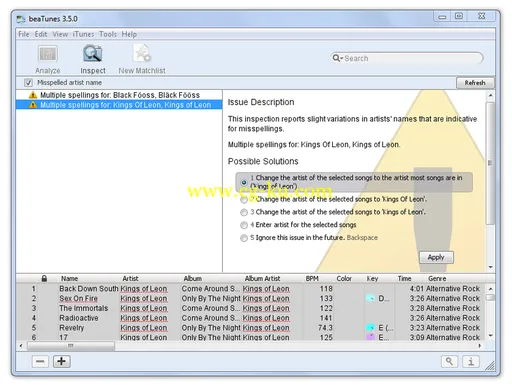Click the horizontal scrollbar thumb of the song table
This screenshot has width=512, height=389.
pyautogui.click(x=71, y=346)
